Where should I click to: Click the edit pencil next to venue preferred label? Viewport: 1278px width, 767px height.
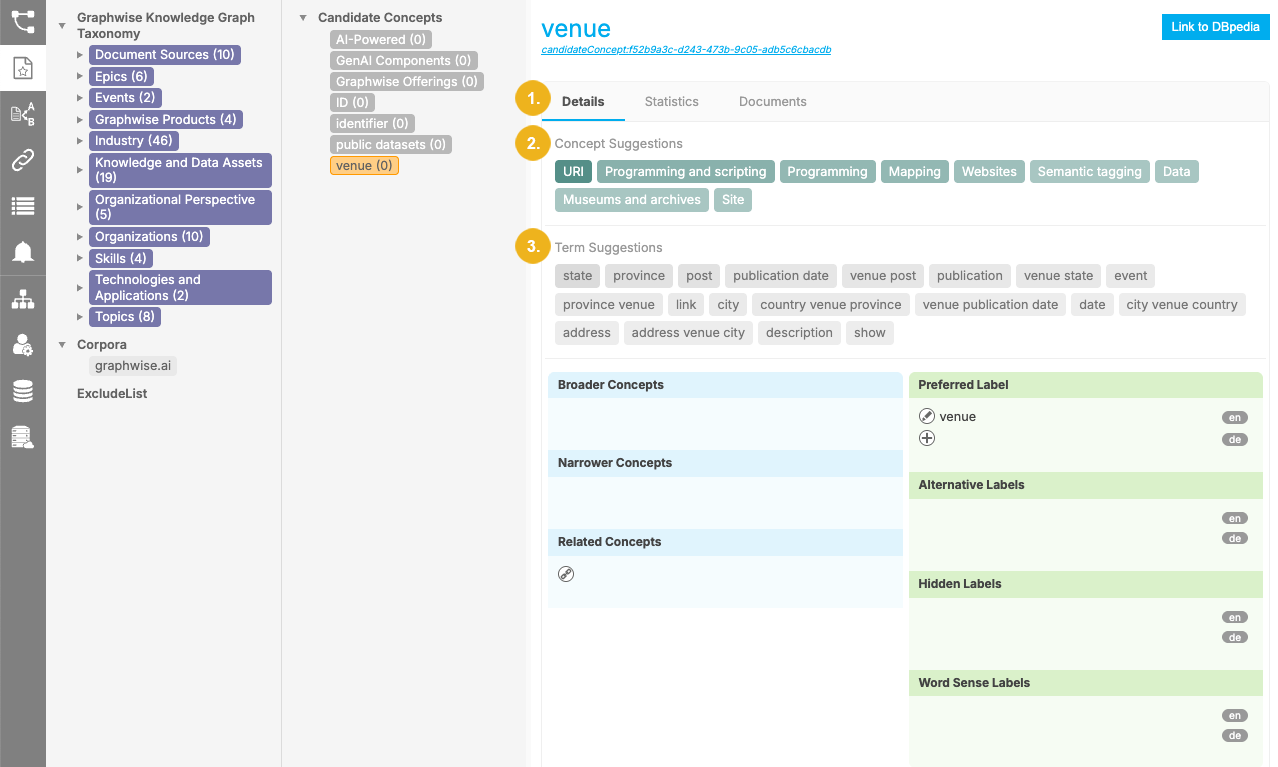[926, 416]
